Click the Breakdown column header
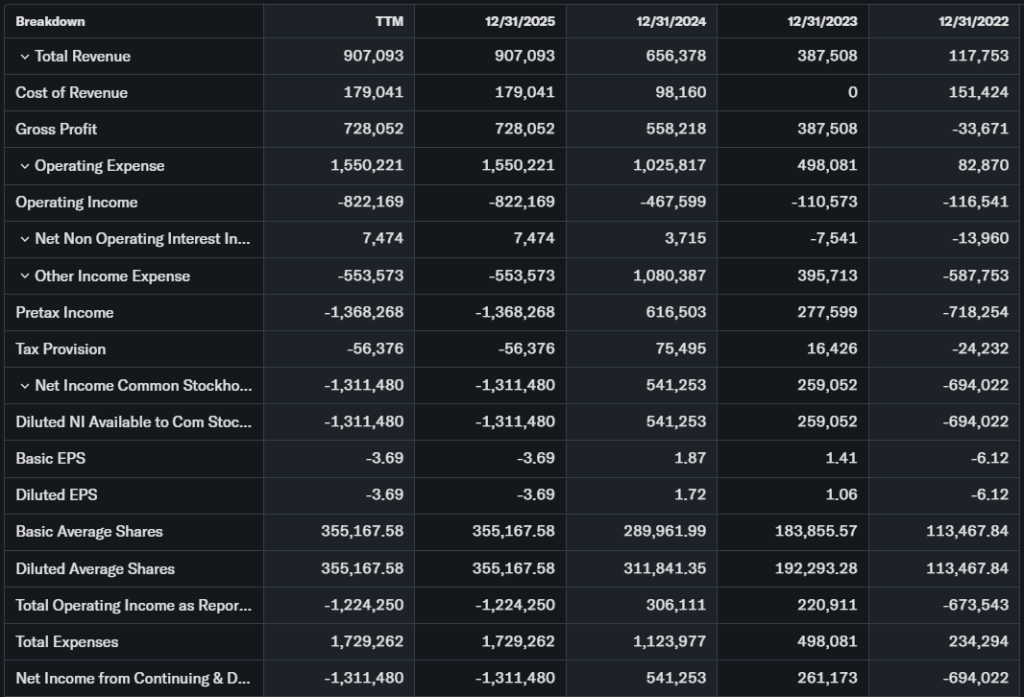This screenshot has width=1024, height=697. 50,21
